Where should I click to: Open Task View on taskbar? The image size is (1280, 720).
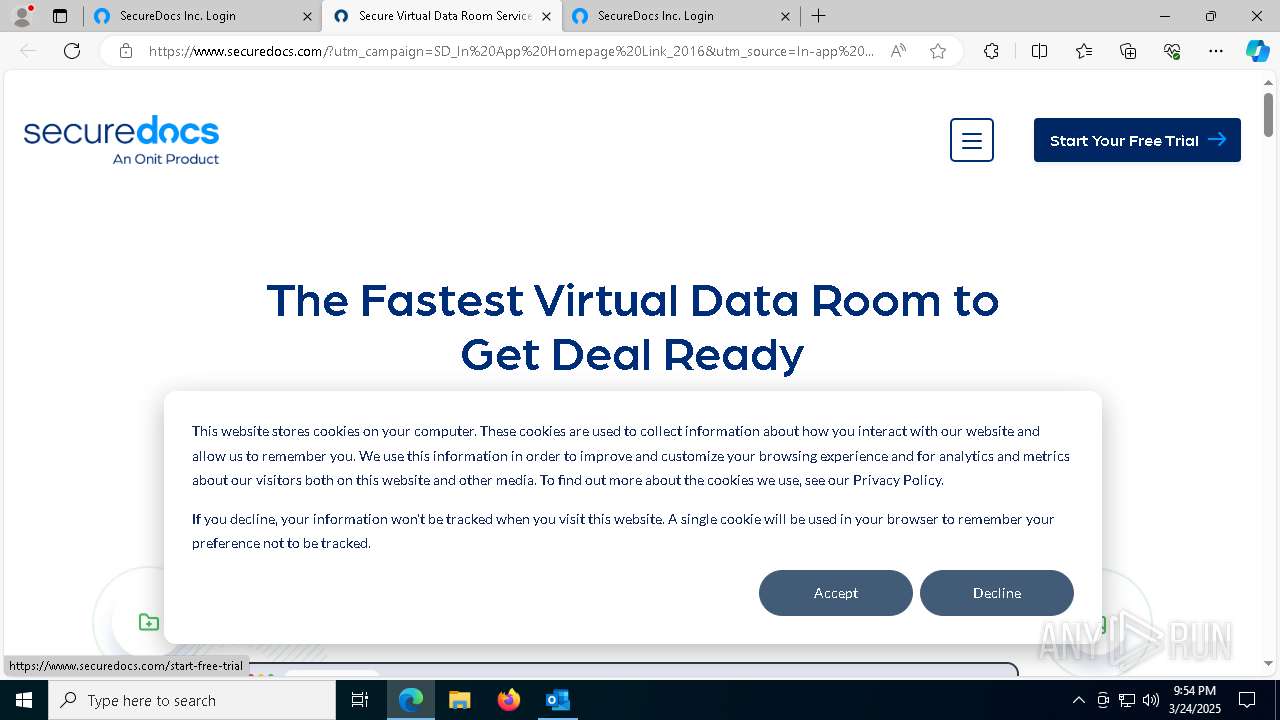tap(360, 700)
